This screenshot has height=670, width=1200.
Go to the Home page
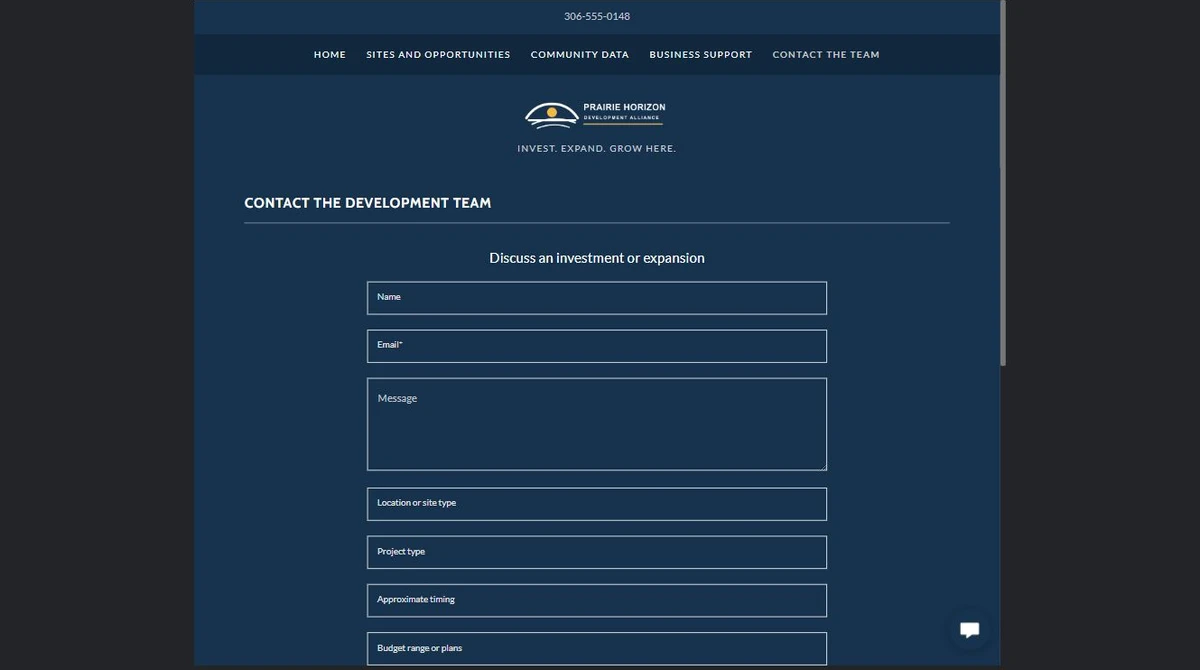coord(330,55)
